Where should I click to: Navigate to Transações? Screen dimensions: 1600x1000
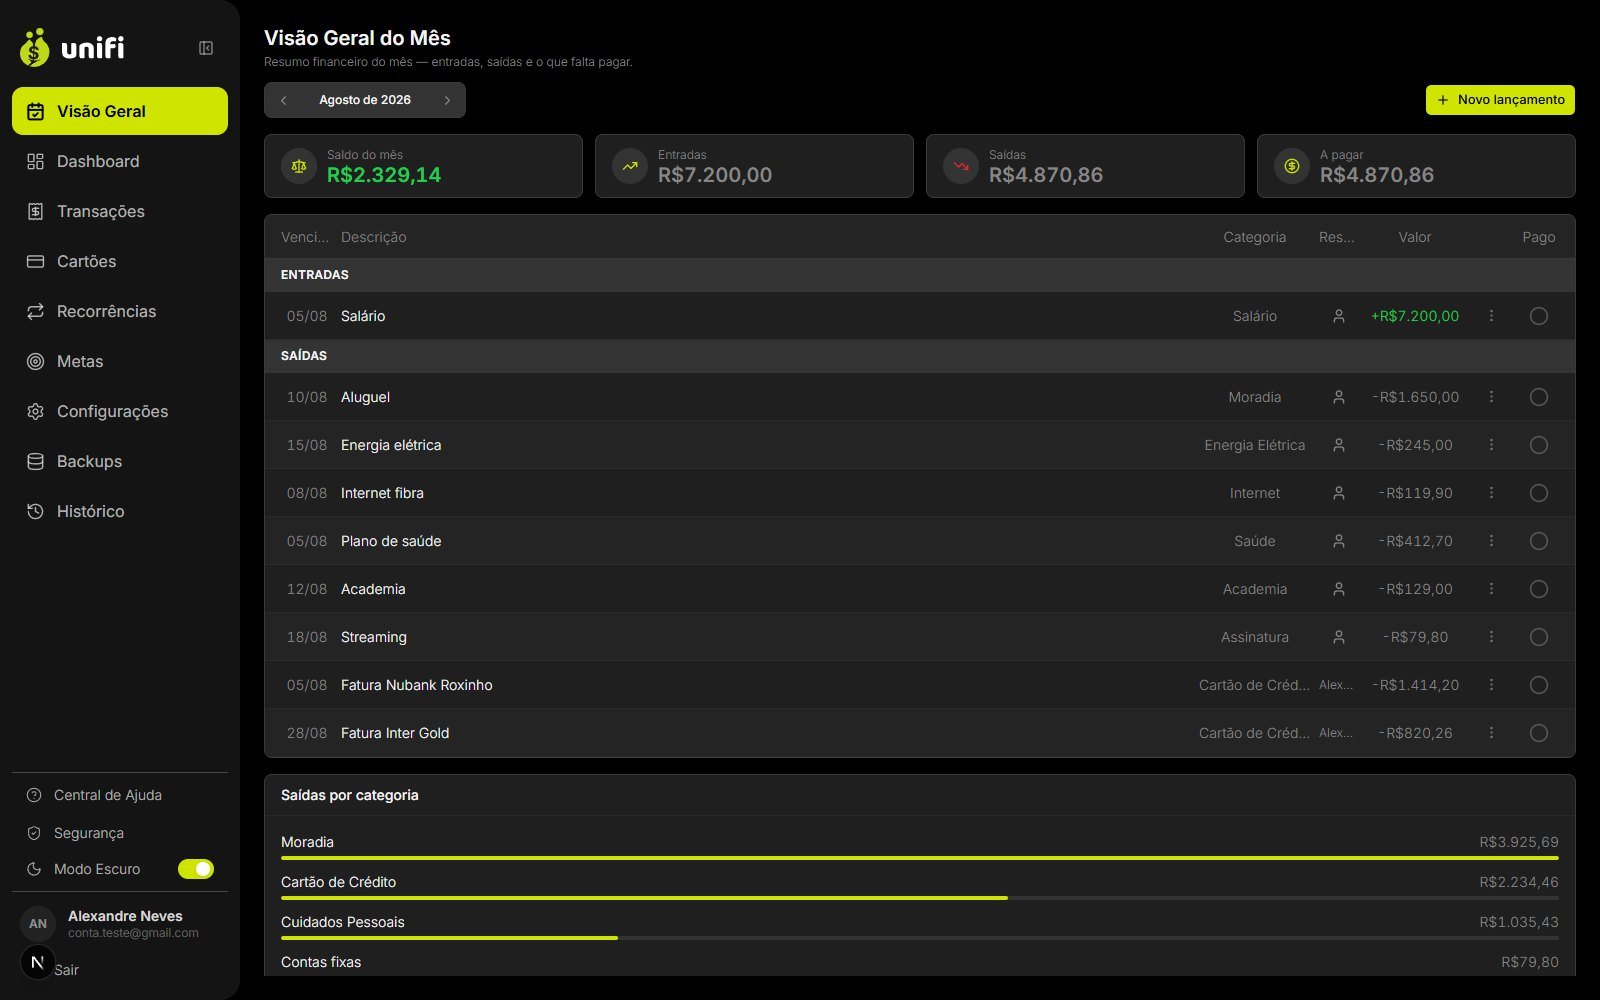[120, 211]
